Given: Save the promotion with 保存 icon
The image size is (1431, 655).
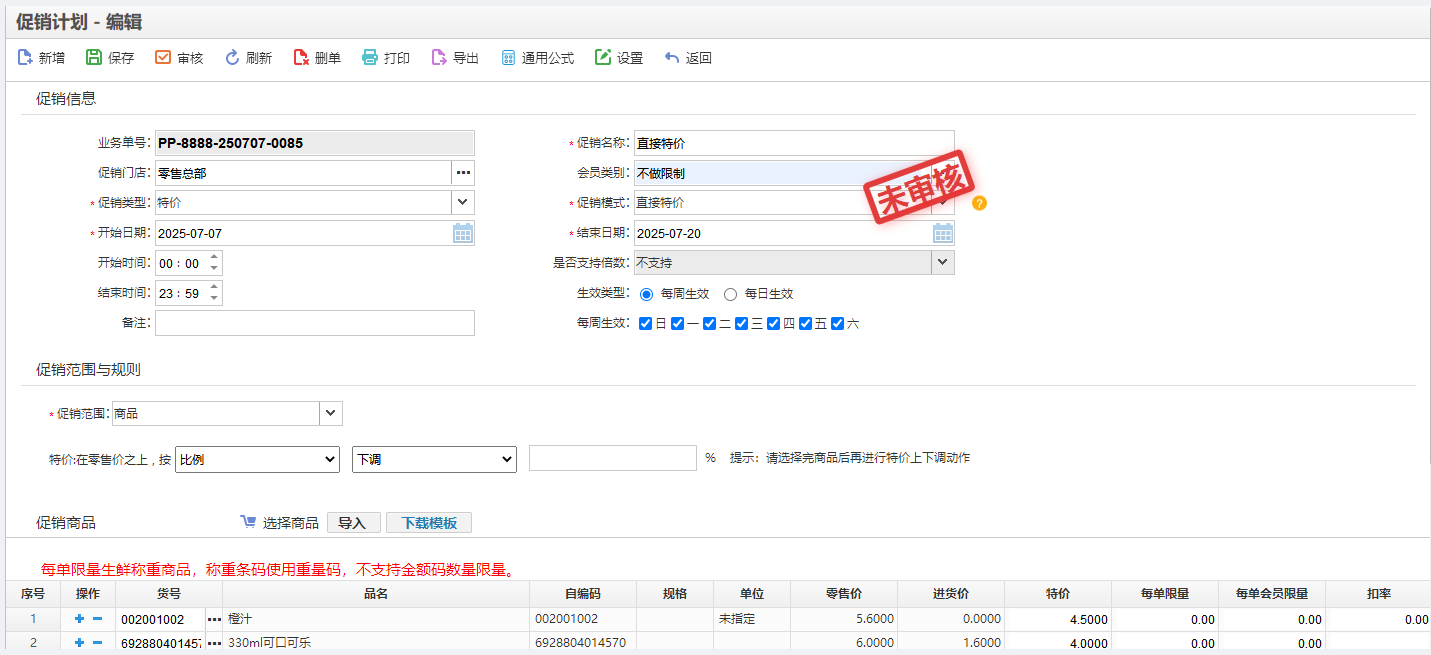Looking at the screenshot, I should (94, 58).
